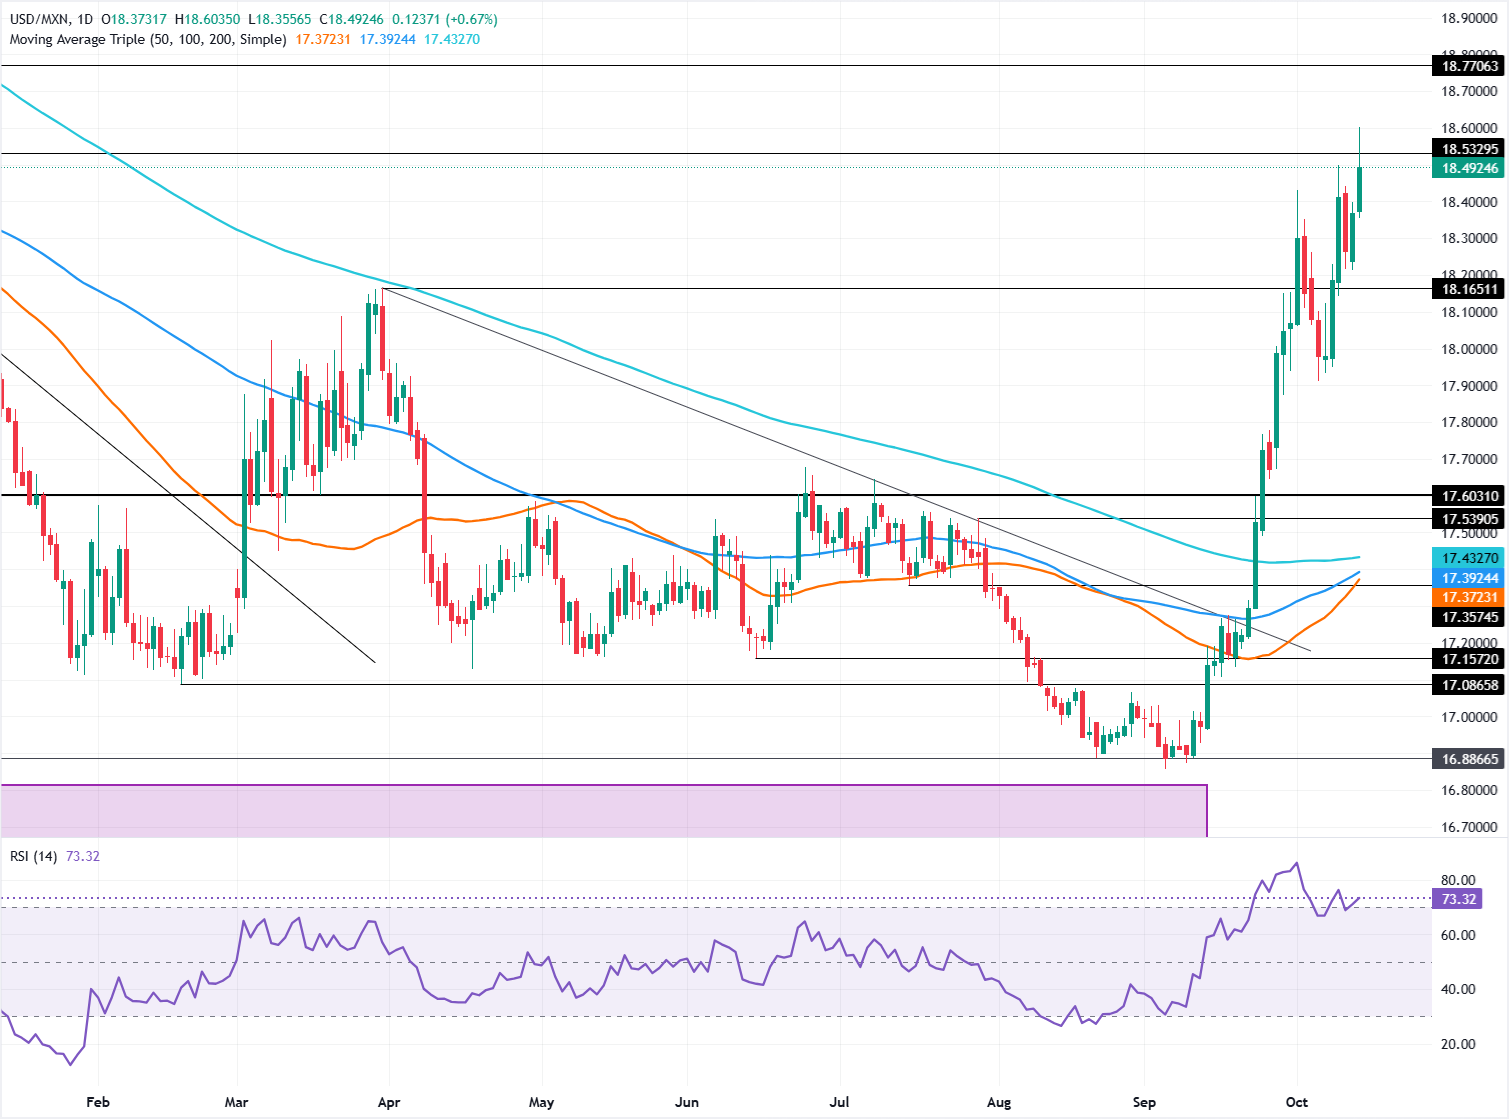Click the current price label 18.49246
Image resolution: width=1509 pixels, height=1120 pixels.
1469,168
